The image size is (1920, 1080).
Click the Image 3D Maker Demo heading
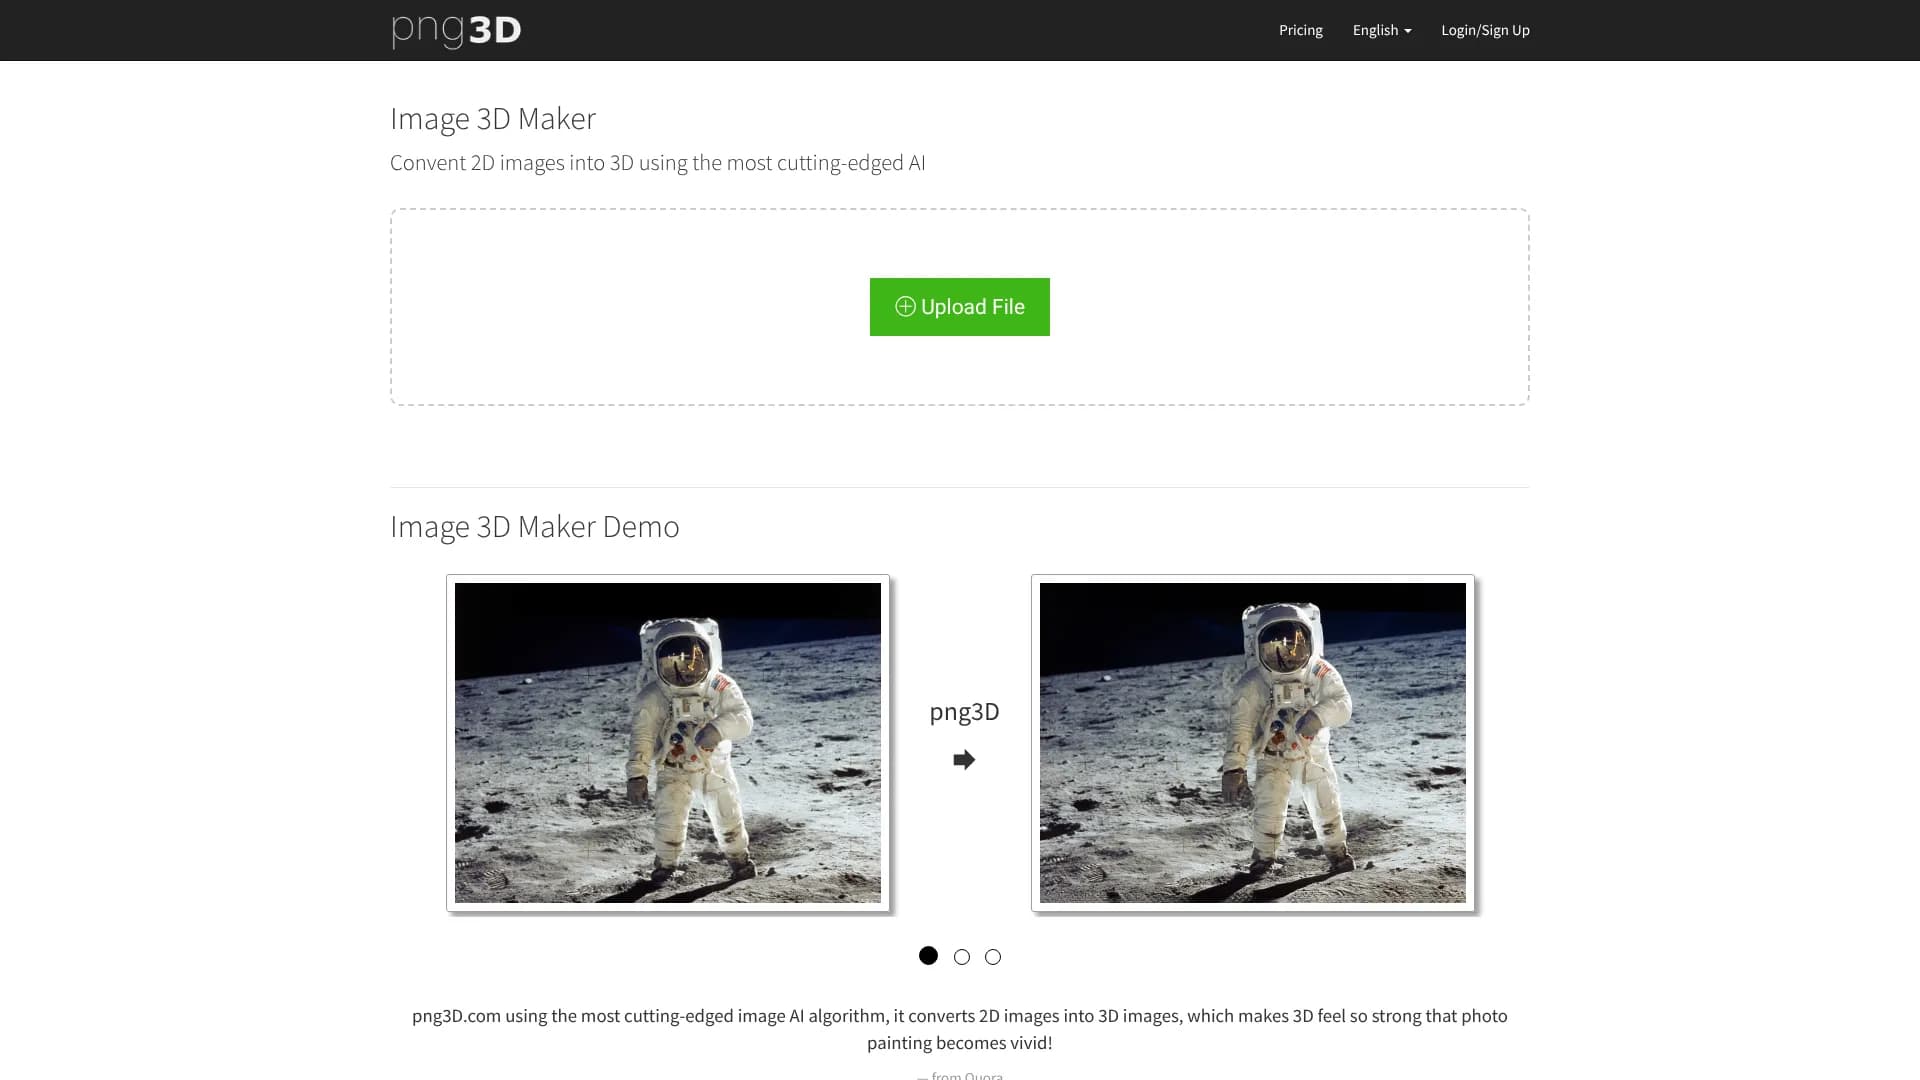[534, 526]
